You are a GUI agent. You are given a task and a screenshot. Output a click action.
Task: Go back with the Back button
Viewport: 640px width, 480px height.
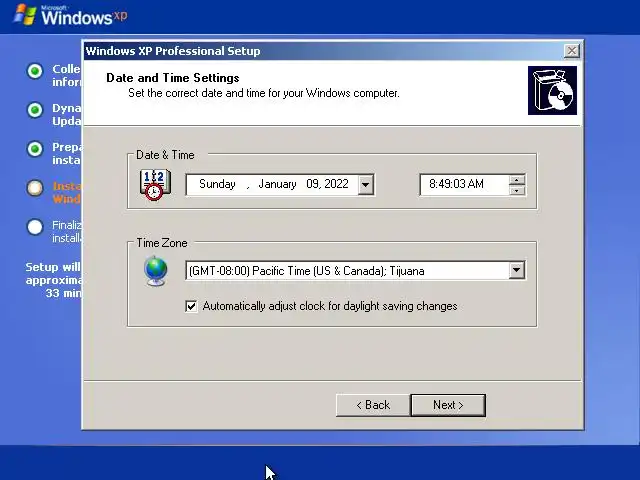(373, 405)
